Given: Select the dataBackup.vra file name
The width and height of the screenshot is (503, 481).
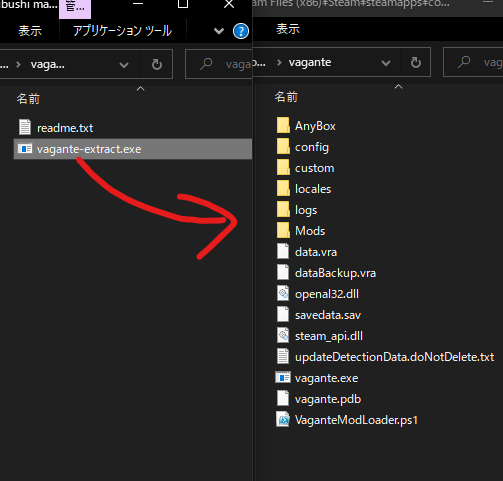Looking at the screenshot, I should tap(335, 273).
